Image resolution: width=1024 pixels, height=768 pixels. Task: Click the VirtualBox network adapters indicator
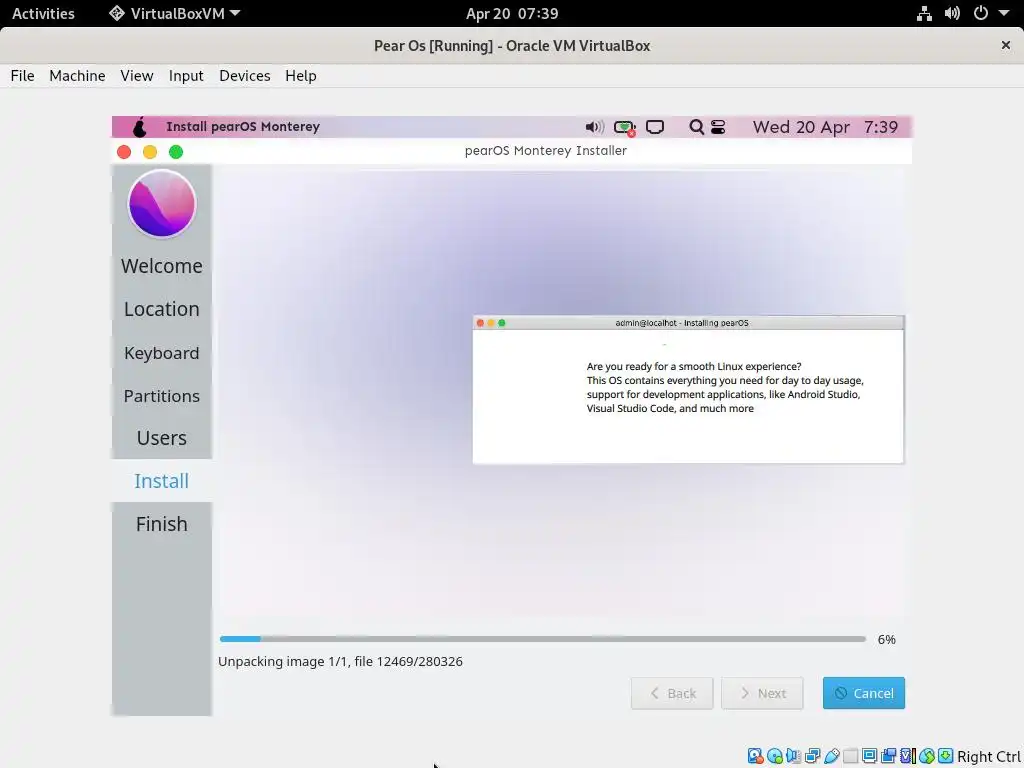[x=812, y=756]
